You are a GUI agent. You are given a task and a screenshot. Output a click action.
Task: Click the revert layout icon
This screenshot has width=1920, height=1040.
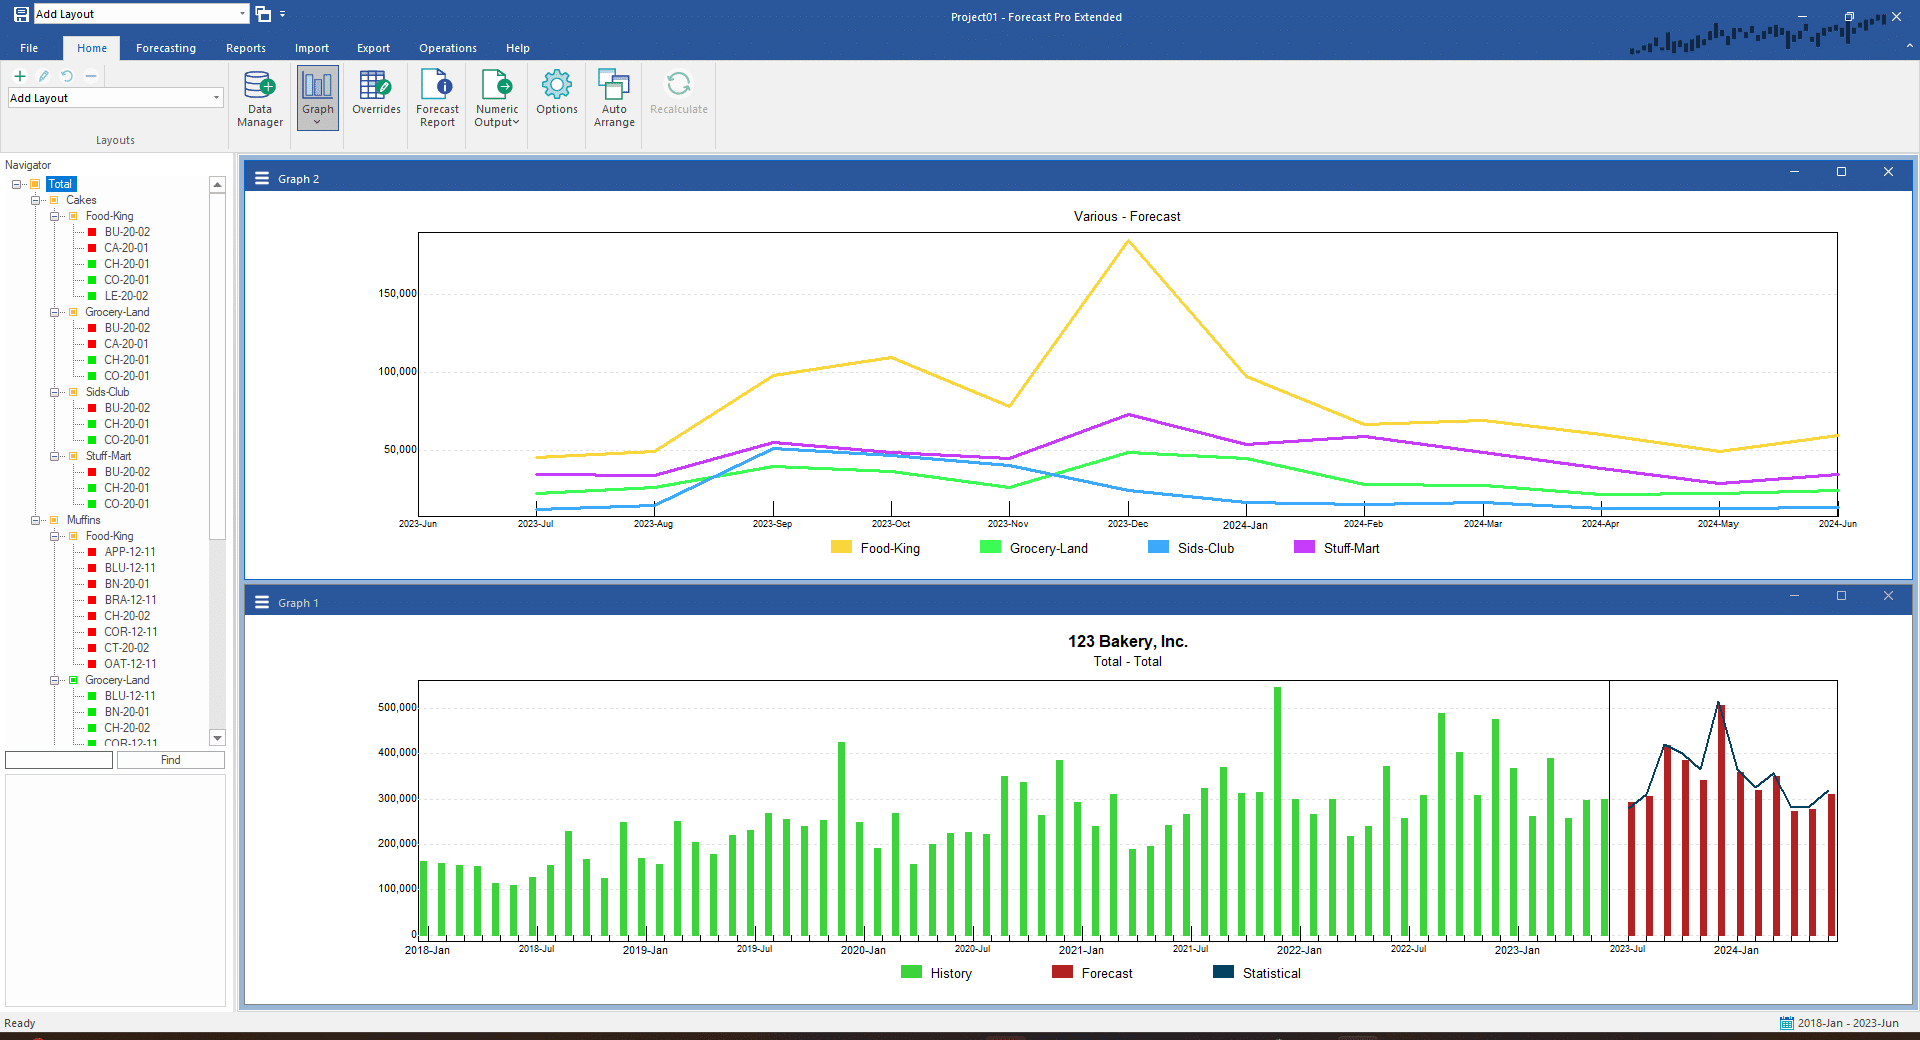(67, 76)
